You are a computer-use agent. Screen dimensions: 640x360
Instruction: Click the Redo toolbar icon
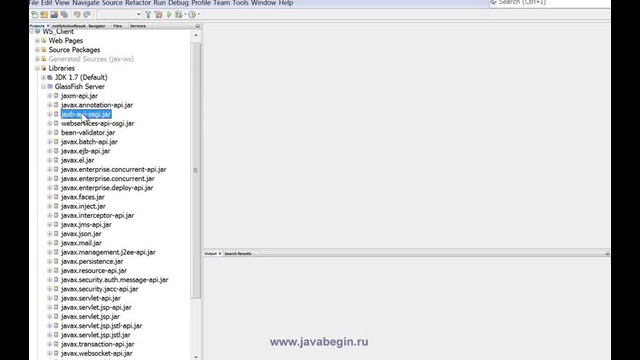(x=87, y=15)
